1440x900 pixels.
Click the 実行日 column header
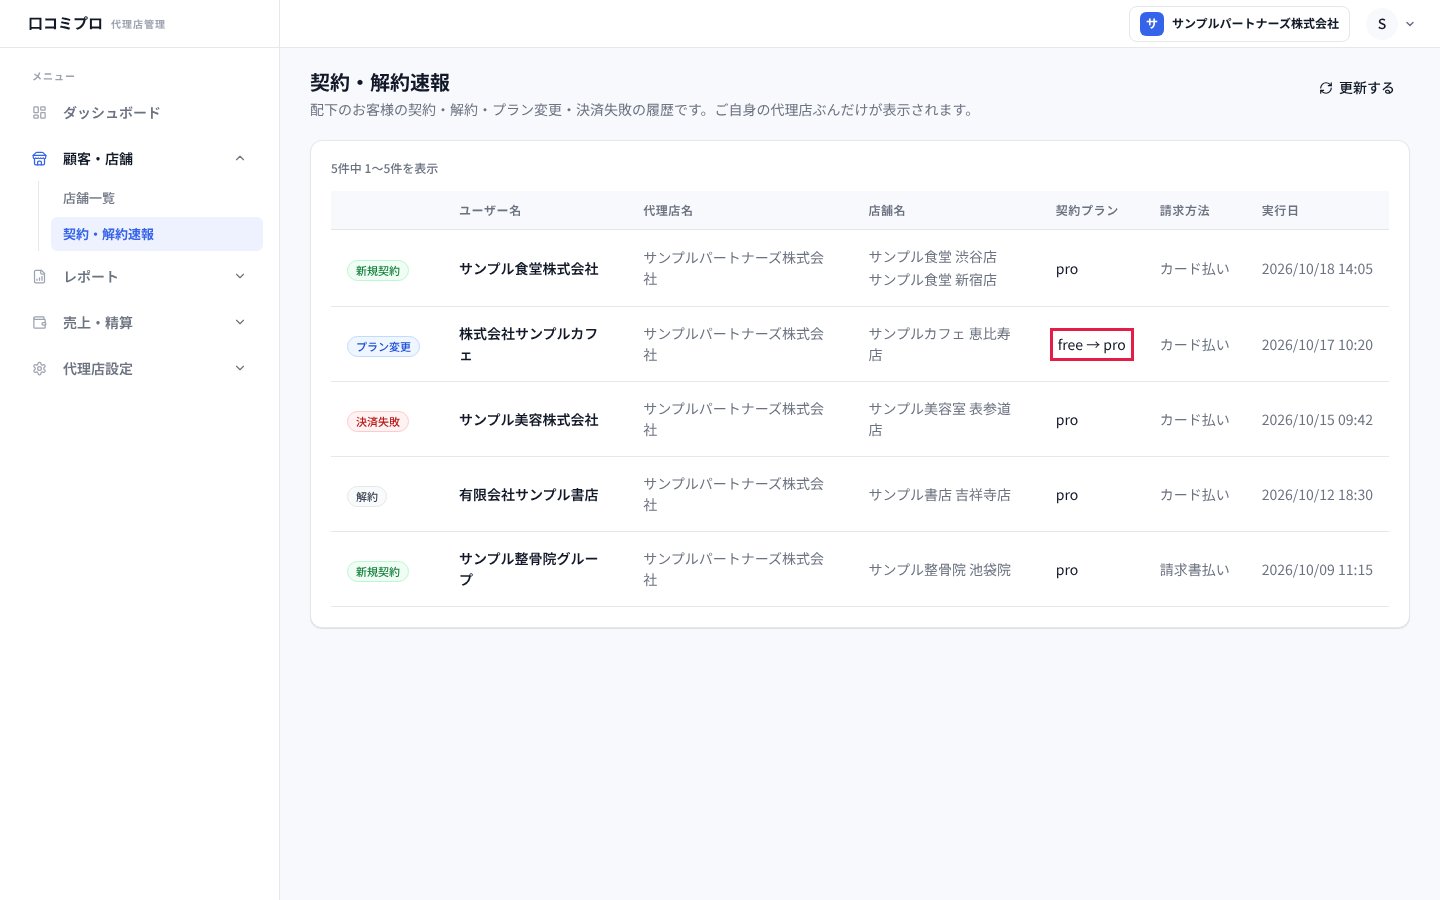pyautogui.click(x=1280, y=211)
